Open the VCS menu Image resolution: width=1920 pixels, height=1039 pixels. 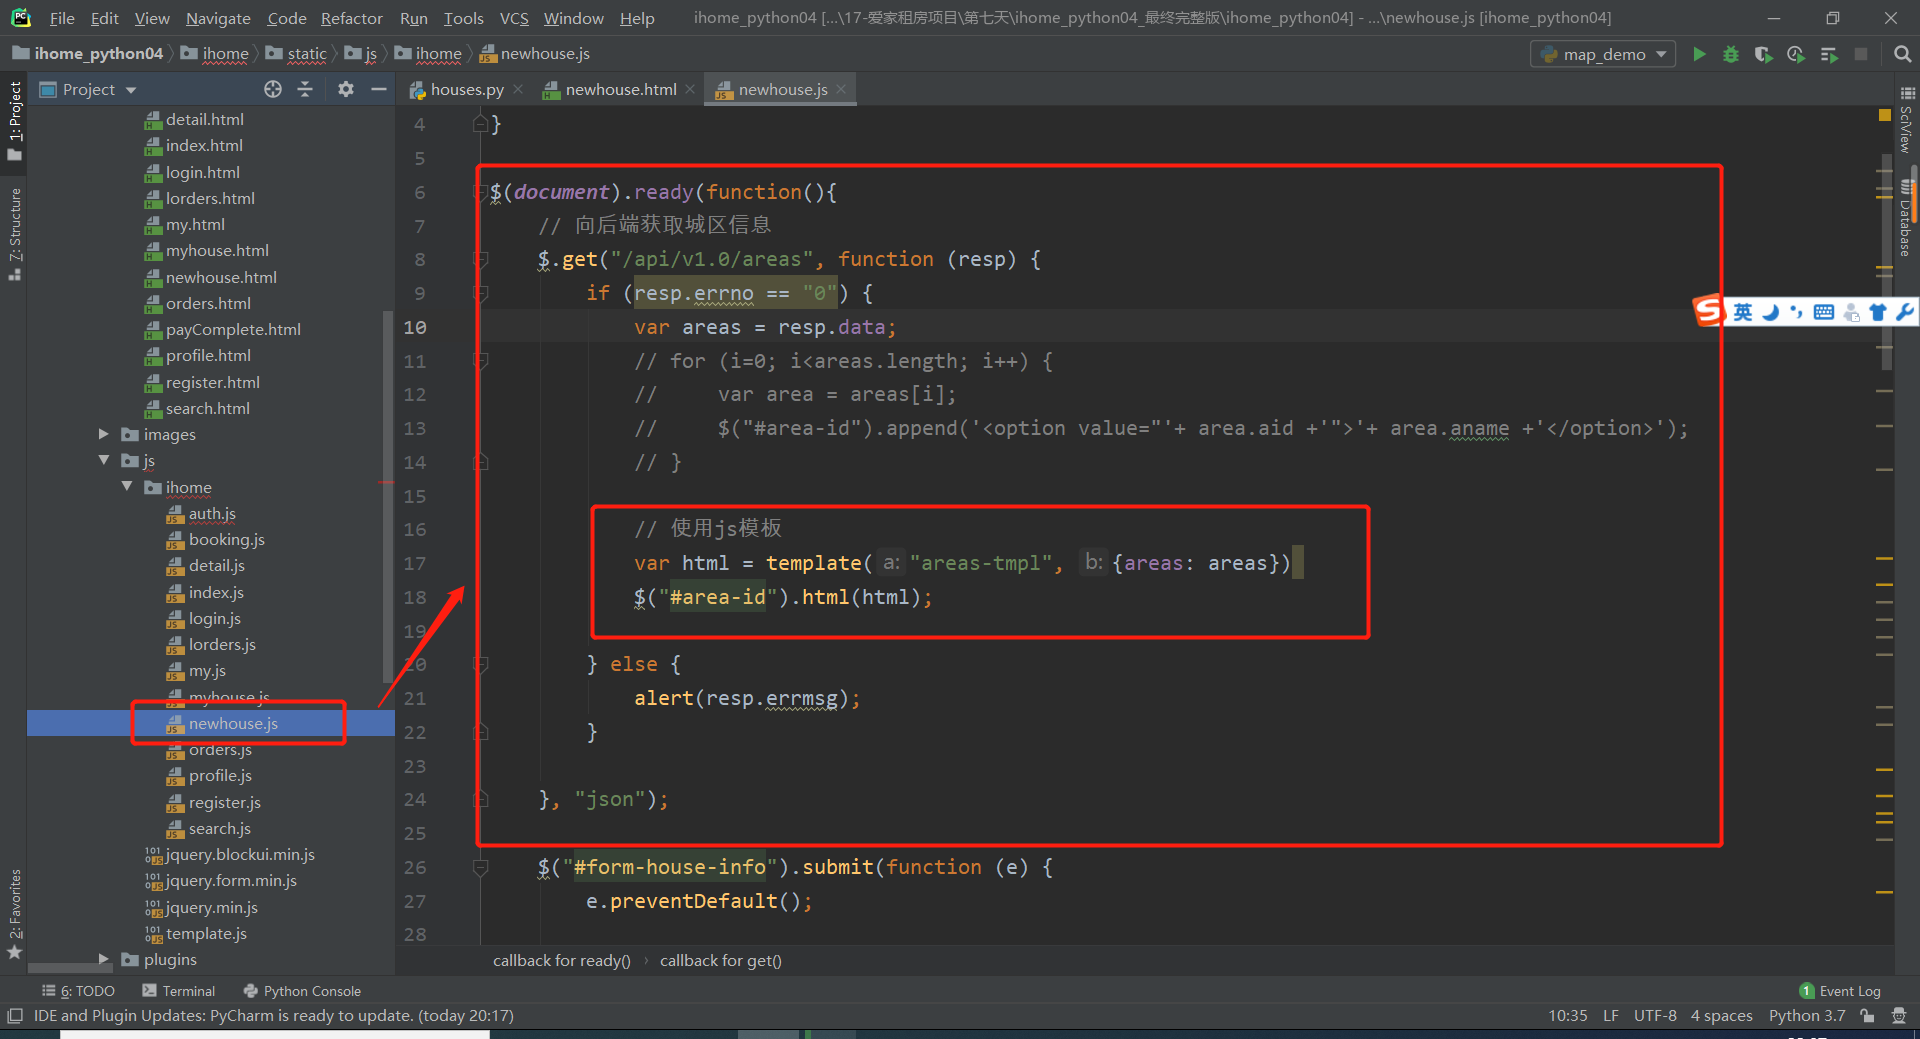click(x=514, y=18)
